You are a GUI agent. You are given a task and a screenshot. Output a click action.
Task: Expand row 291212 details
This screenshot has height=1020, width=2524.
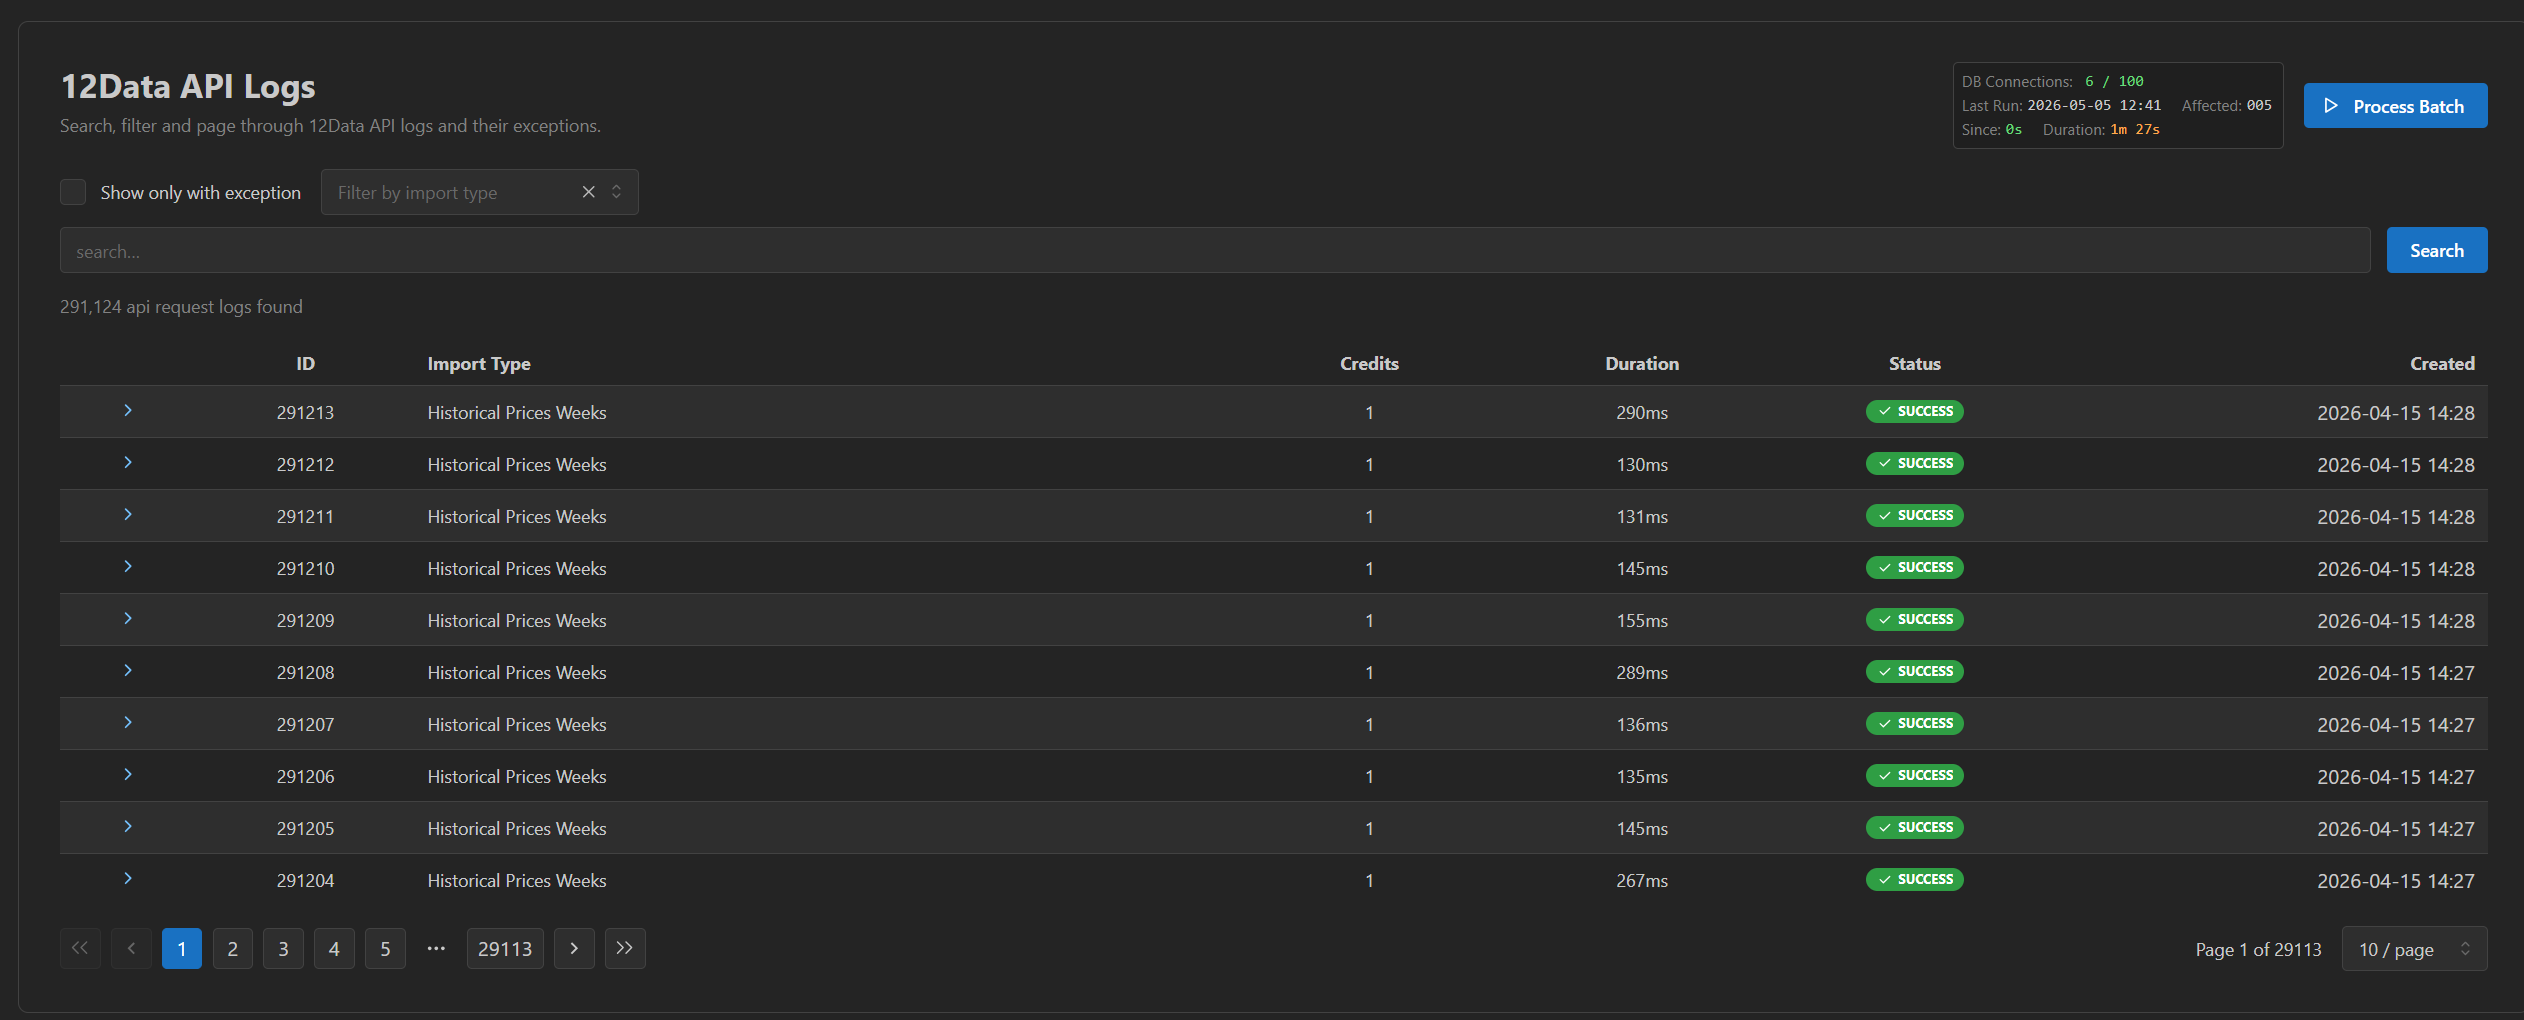coord(128,463)
